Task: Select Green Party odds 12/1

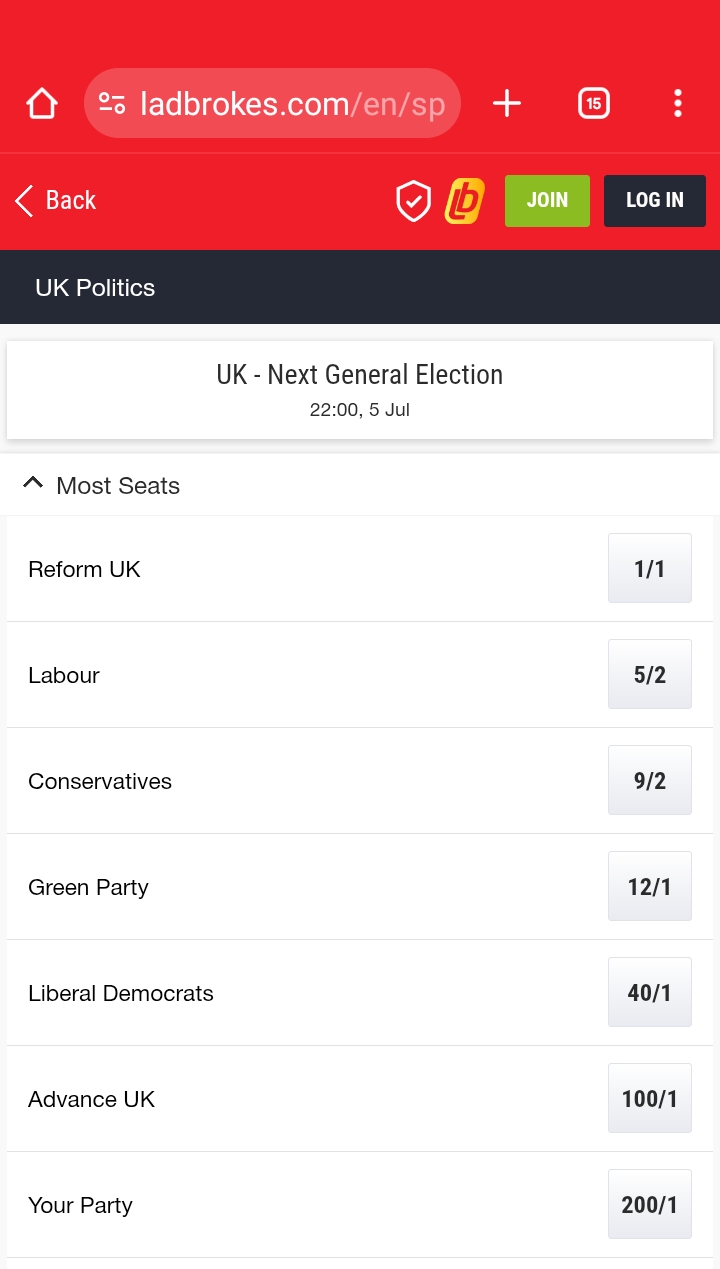Action: pyautogui.click(x=649, y=887)
